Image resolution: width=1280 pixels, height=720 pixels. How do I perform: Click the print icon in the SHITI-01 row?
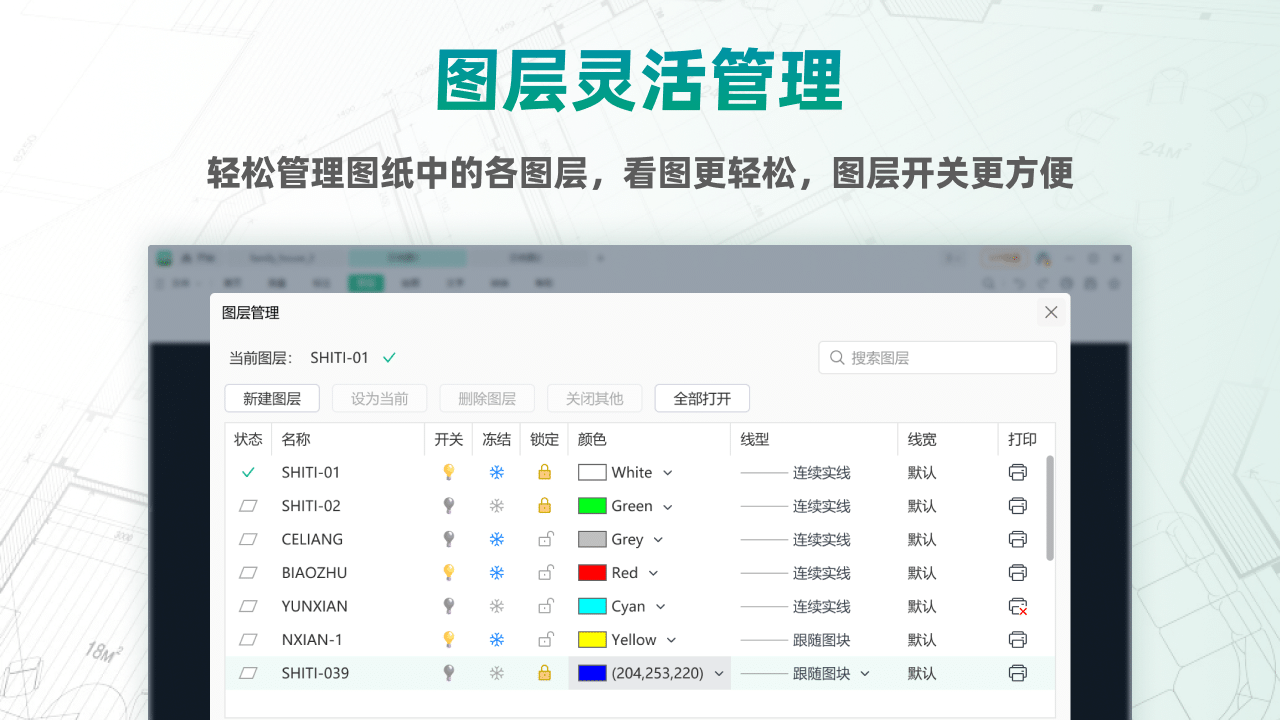1017,472
